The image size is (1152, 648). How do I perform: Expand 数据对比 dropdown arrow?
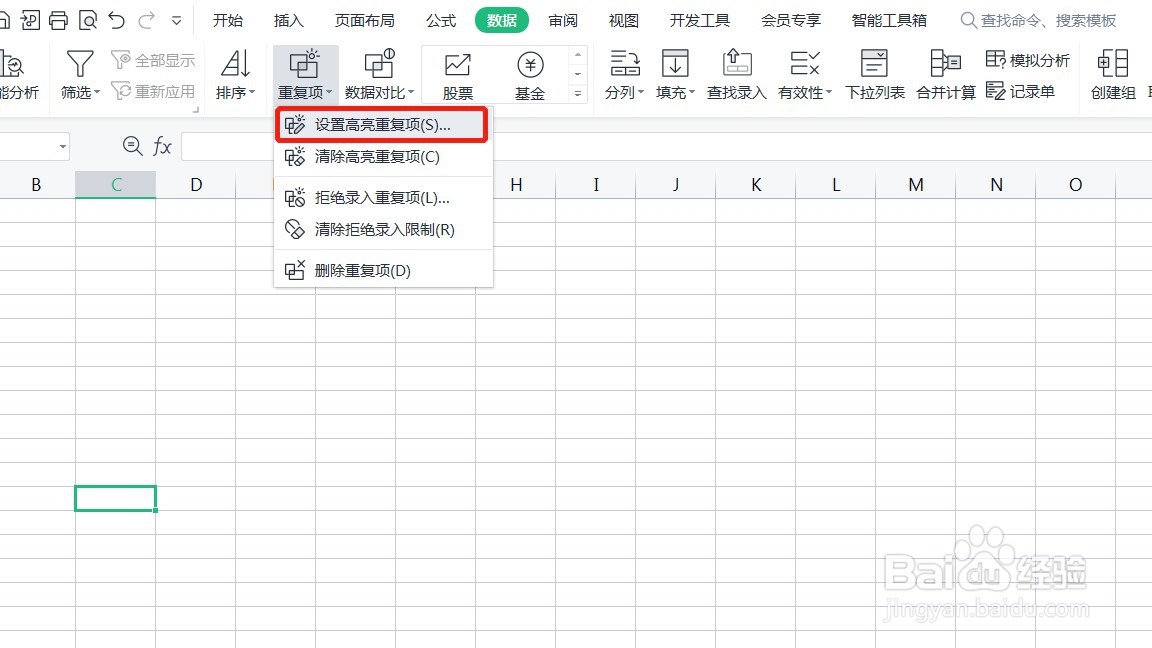(411, 93)
